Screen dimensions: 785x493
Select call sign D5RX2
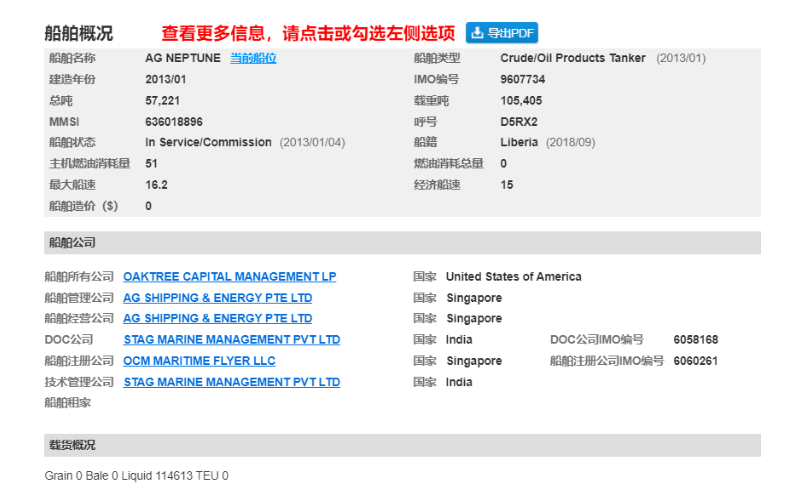point(519,122)
